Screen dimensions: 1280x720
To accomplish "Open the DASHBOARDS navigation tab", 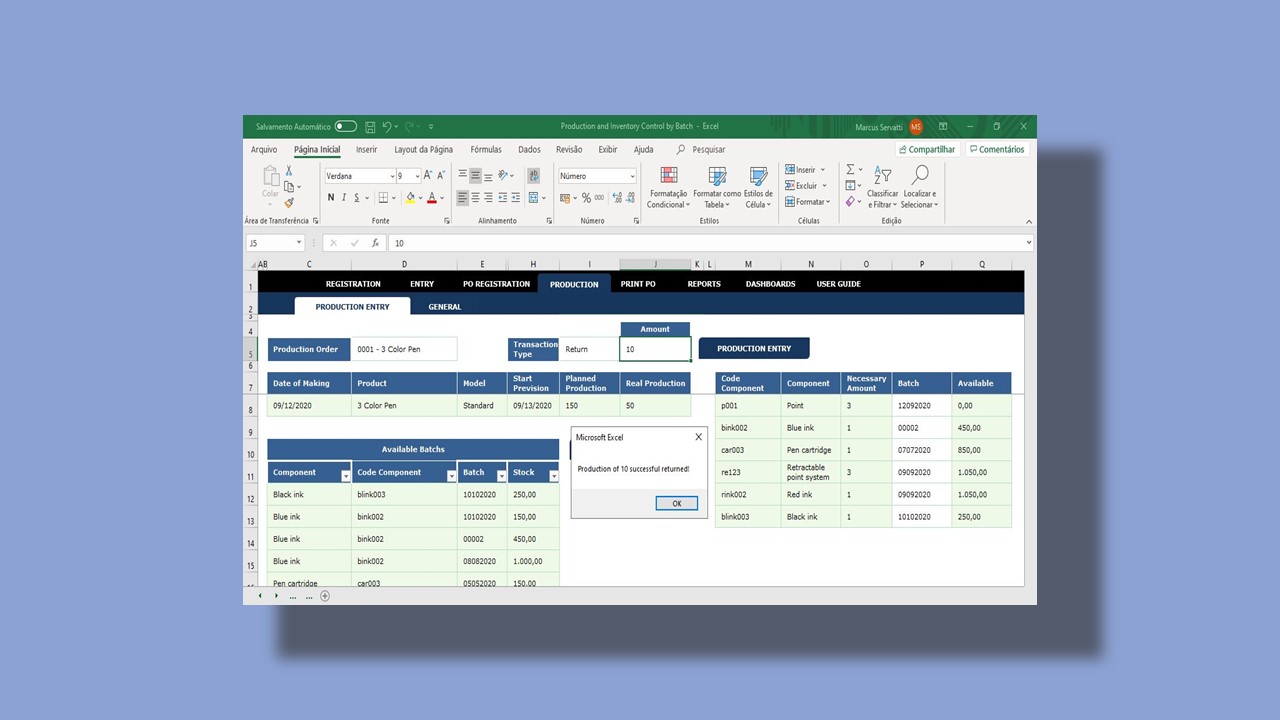I will click(770, 284).
